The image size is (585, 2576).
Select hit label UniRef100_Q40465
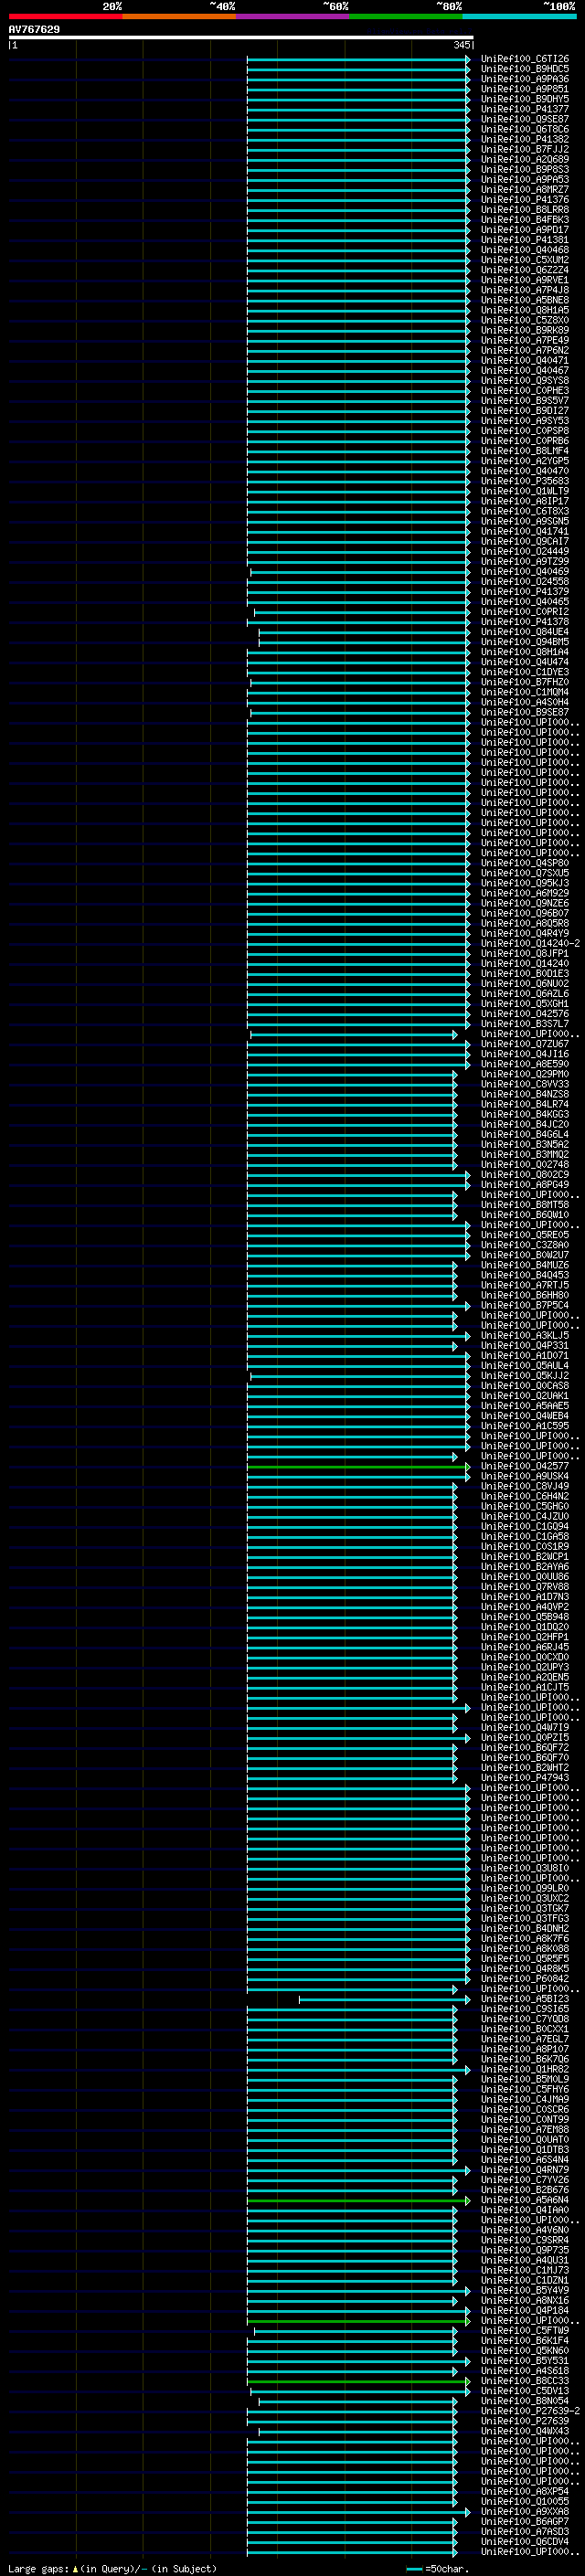coord(525,602)
